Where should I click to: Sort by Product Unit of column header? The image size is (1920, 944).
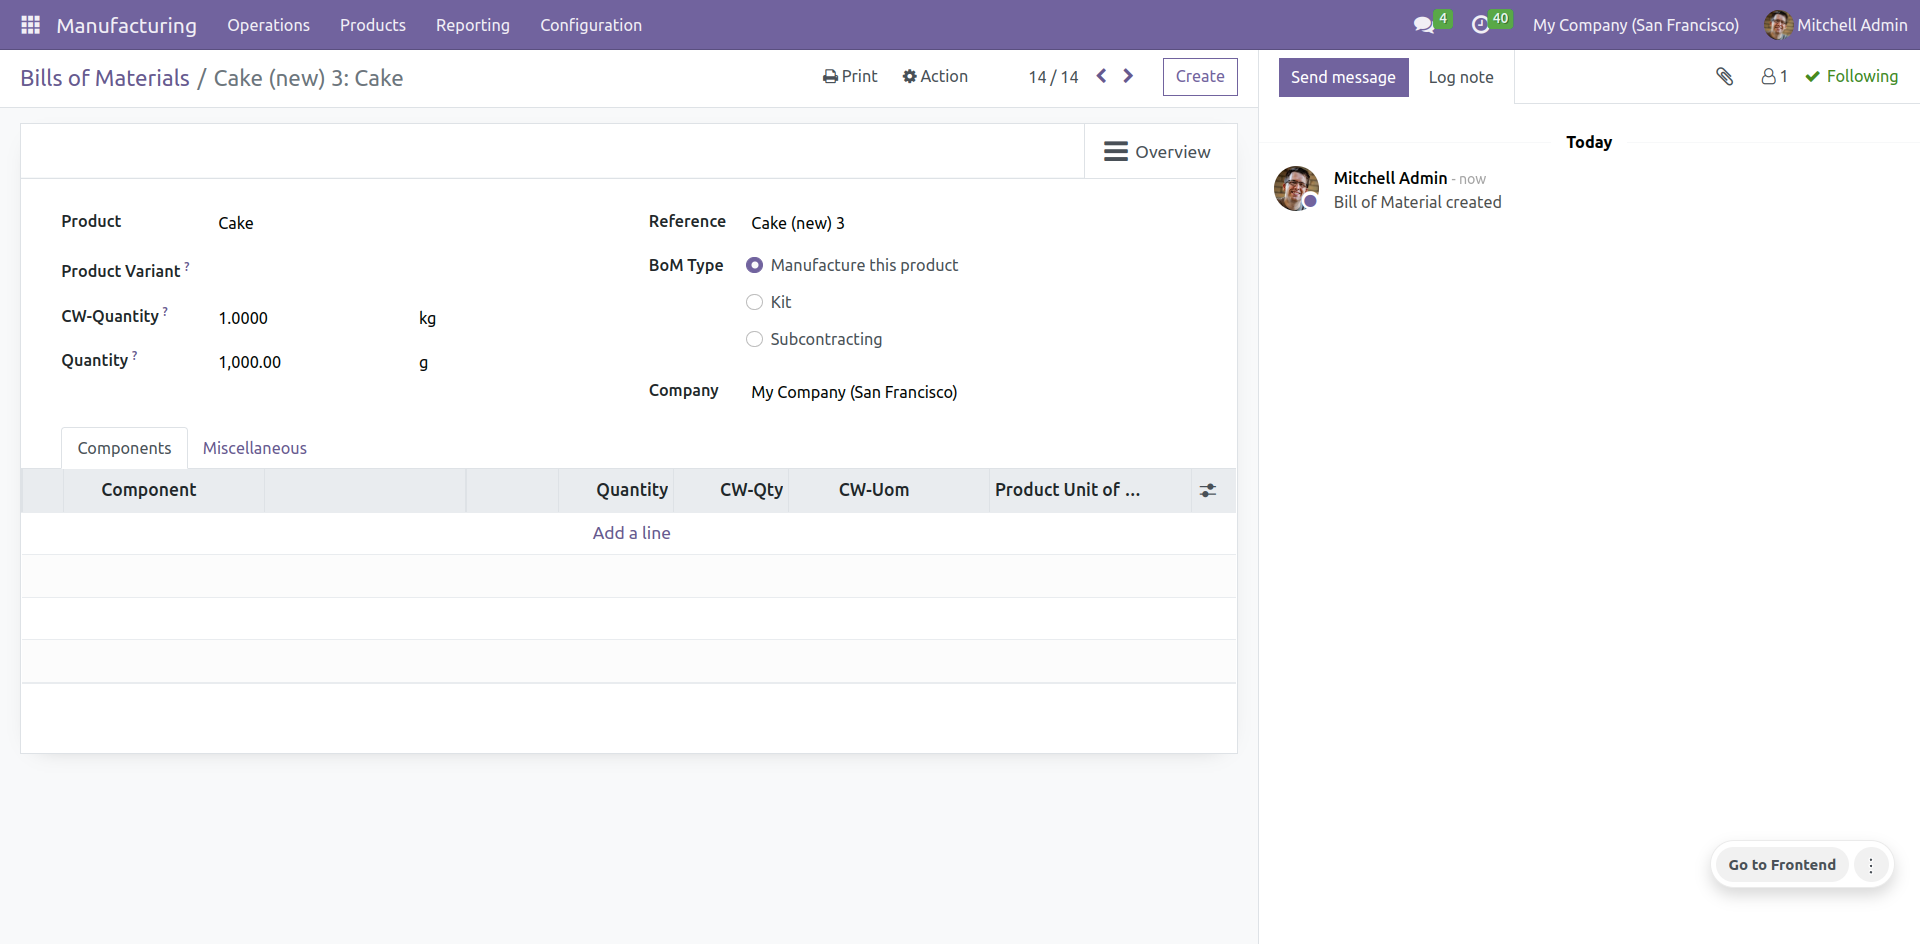point(1090,490)
